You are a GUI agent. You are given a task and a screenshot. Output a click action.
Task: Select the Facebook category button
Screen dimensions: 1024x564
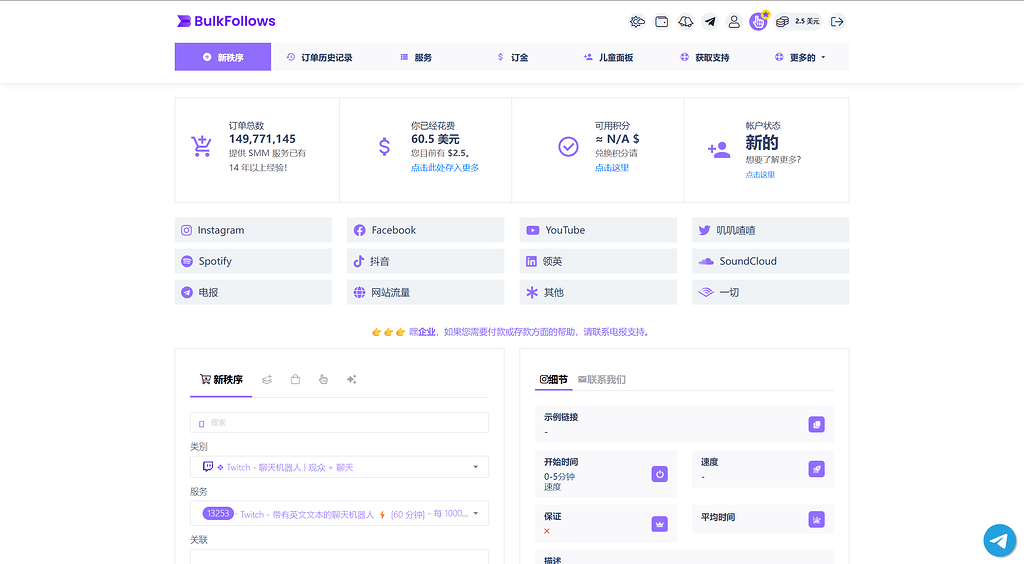426,230
